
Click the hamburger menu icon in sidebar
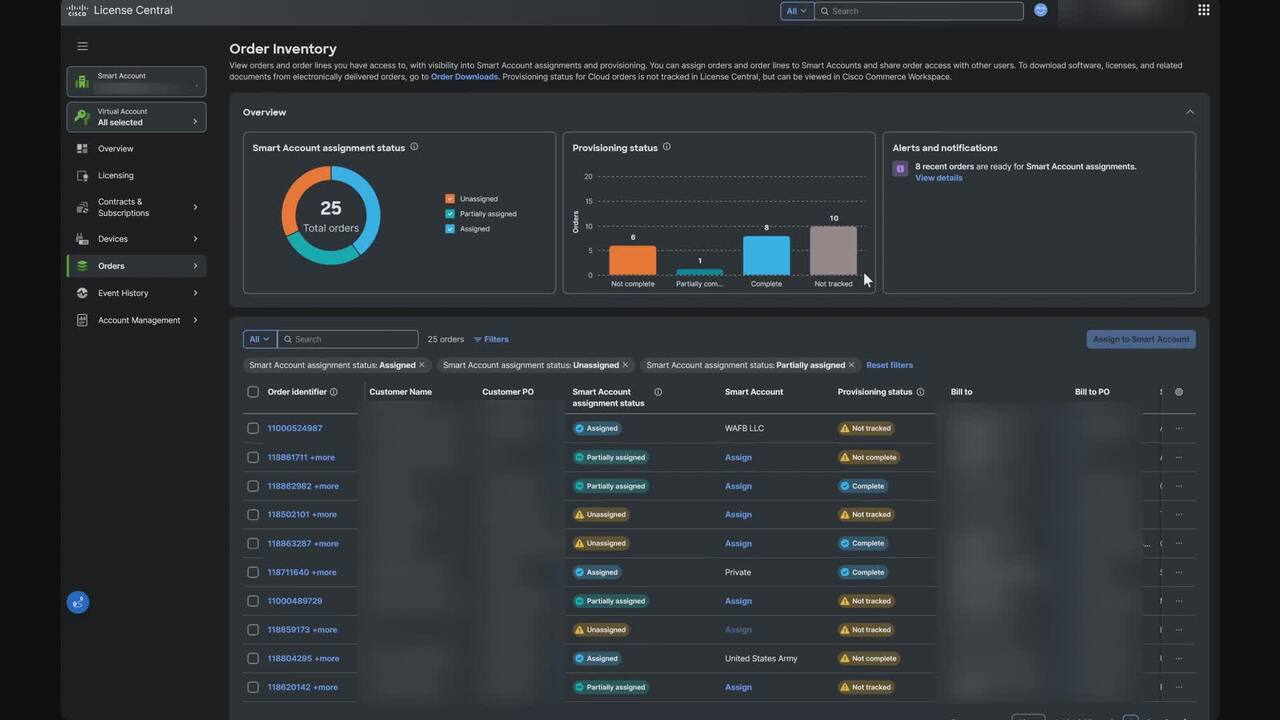pos(83,46)
